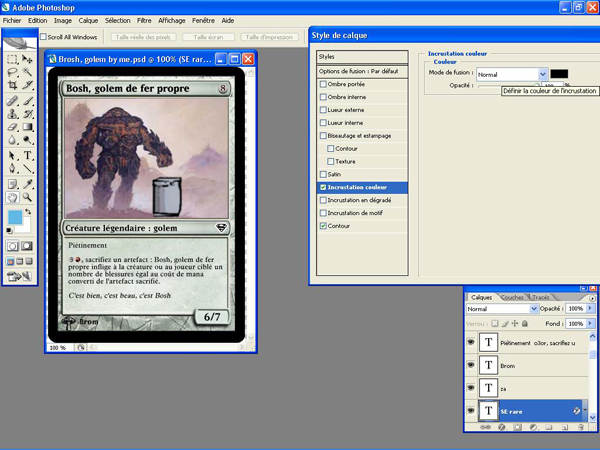Click Taille réelle des pixels button
The width and height of the screenshot is (600, 450).
143,37
